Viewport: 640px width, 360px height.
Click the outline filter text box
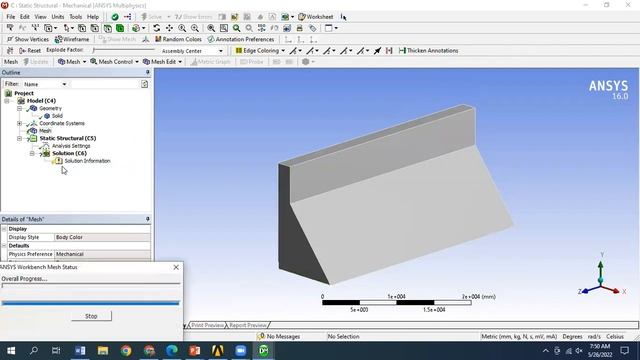point(104,84)
